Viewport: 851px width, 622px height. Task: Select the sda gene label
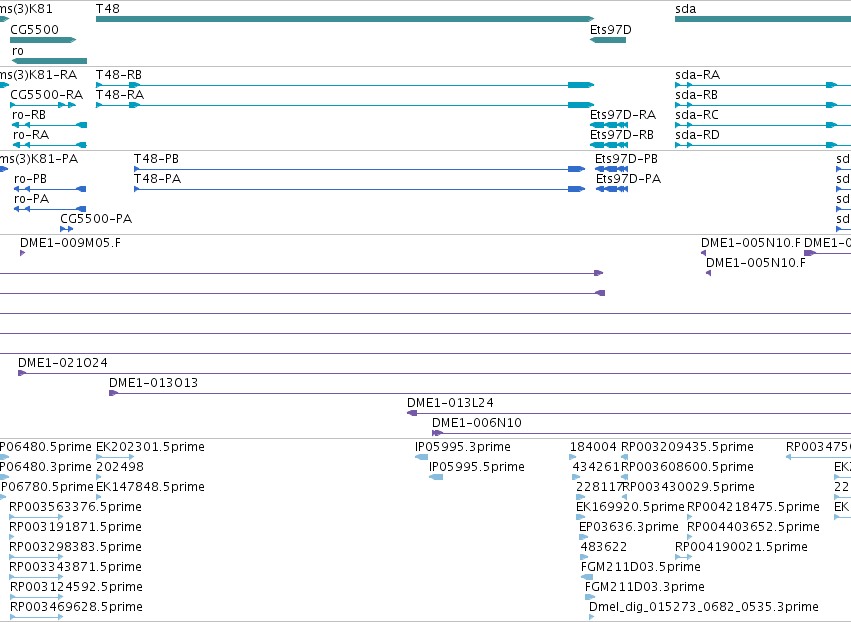tap(685, 9)
